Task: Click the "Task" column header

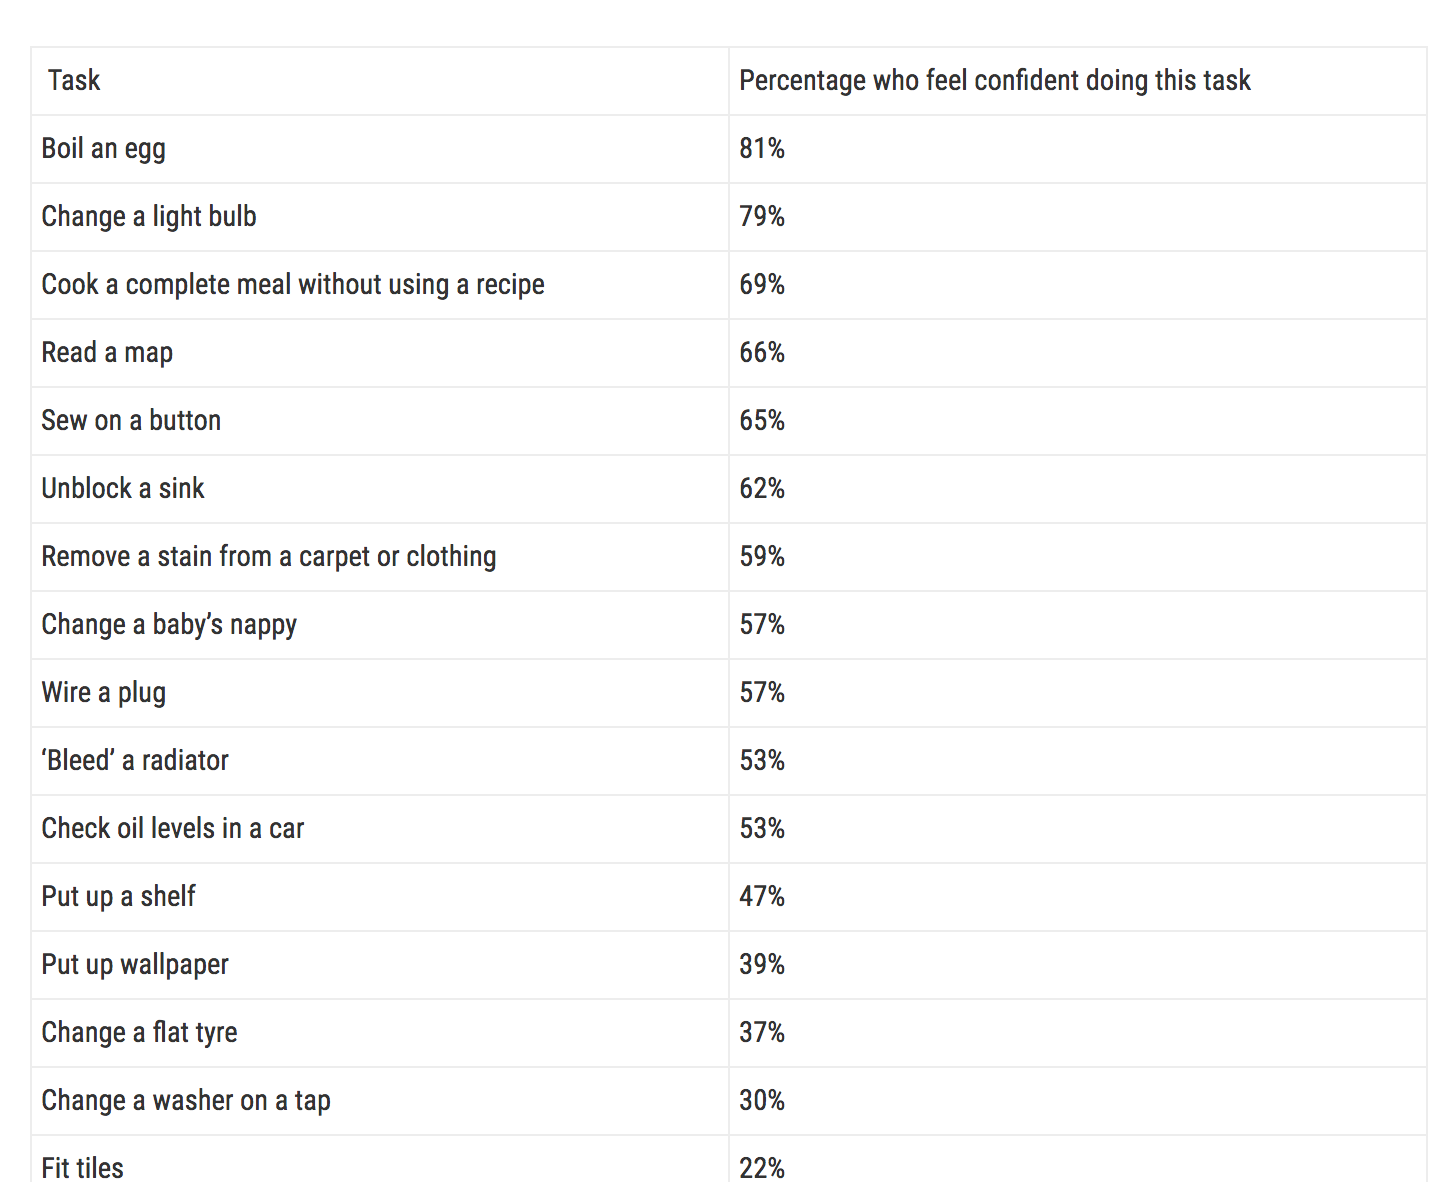Action: pos(74,81)
